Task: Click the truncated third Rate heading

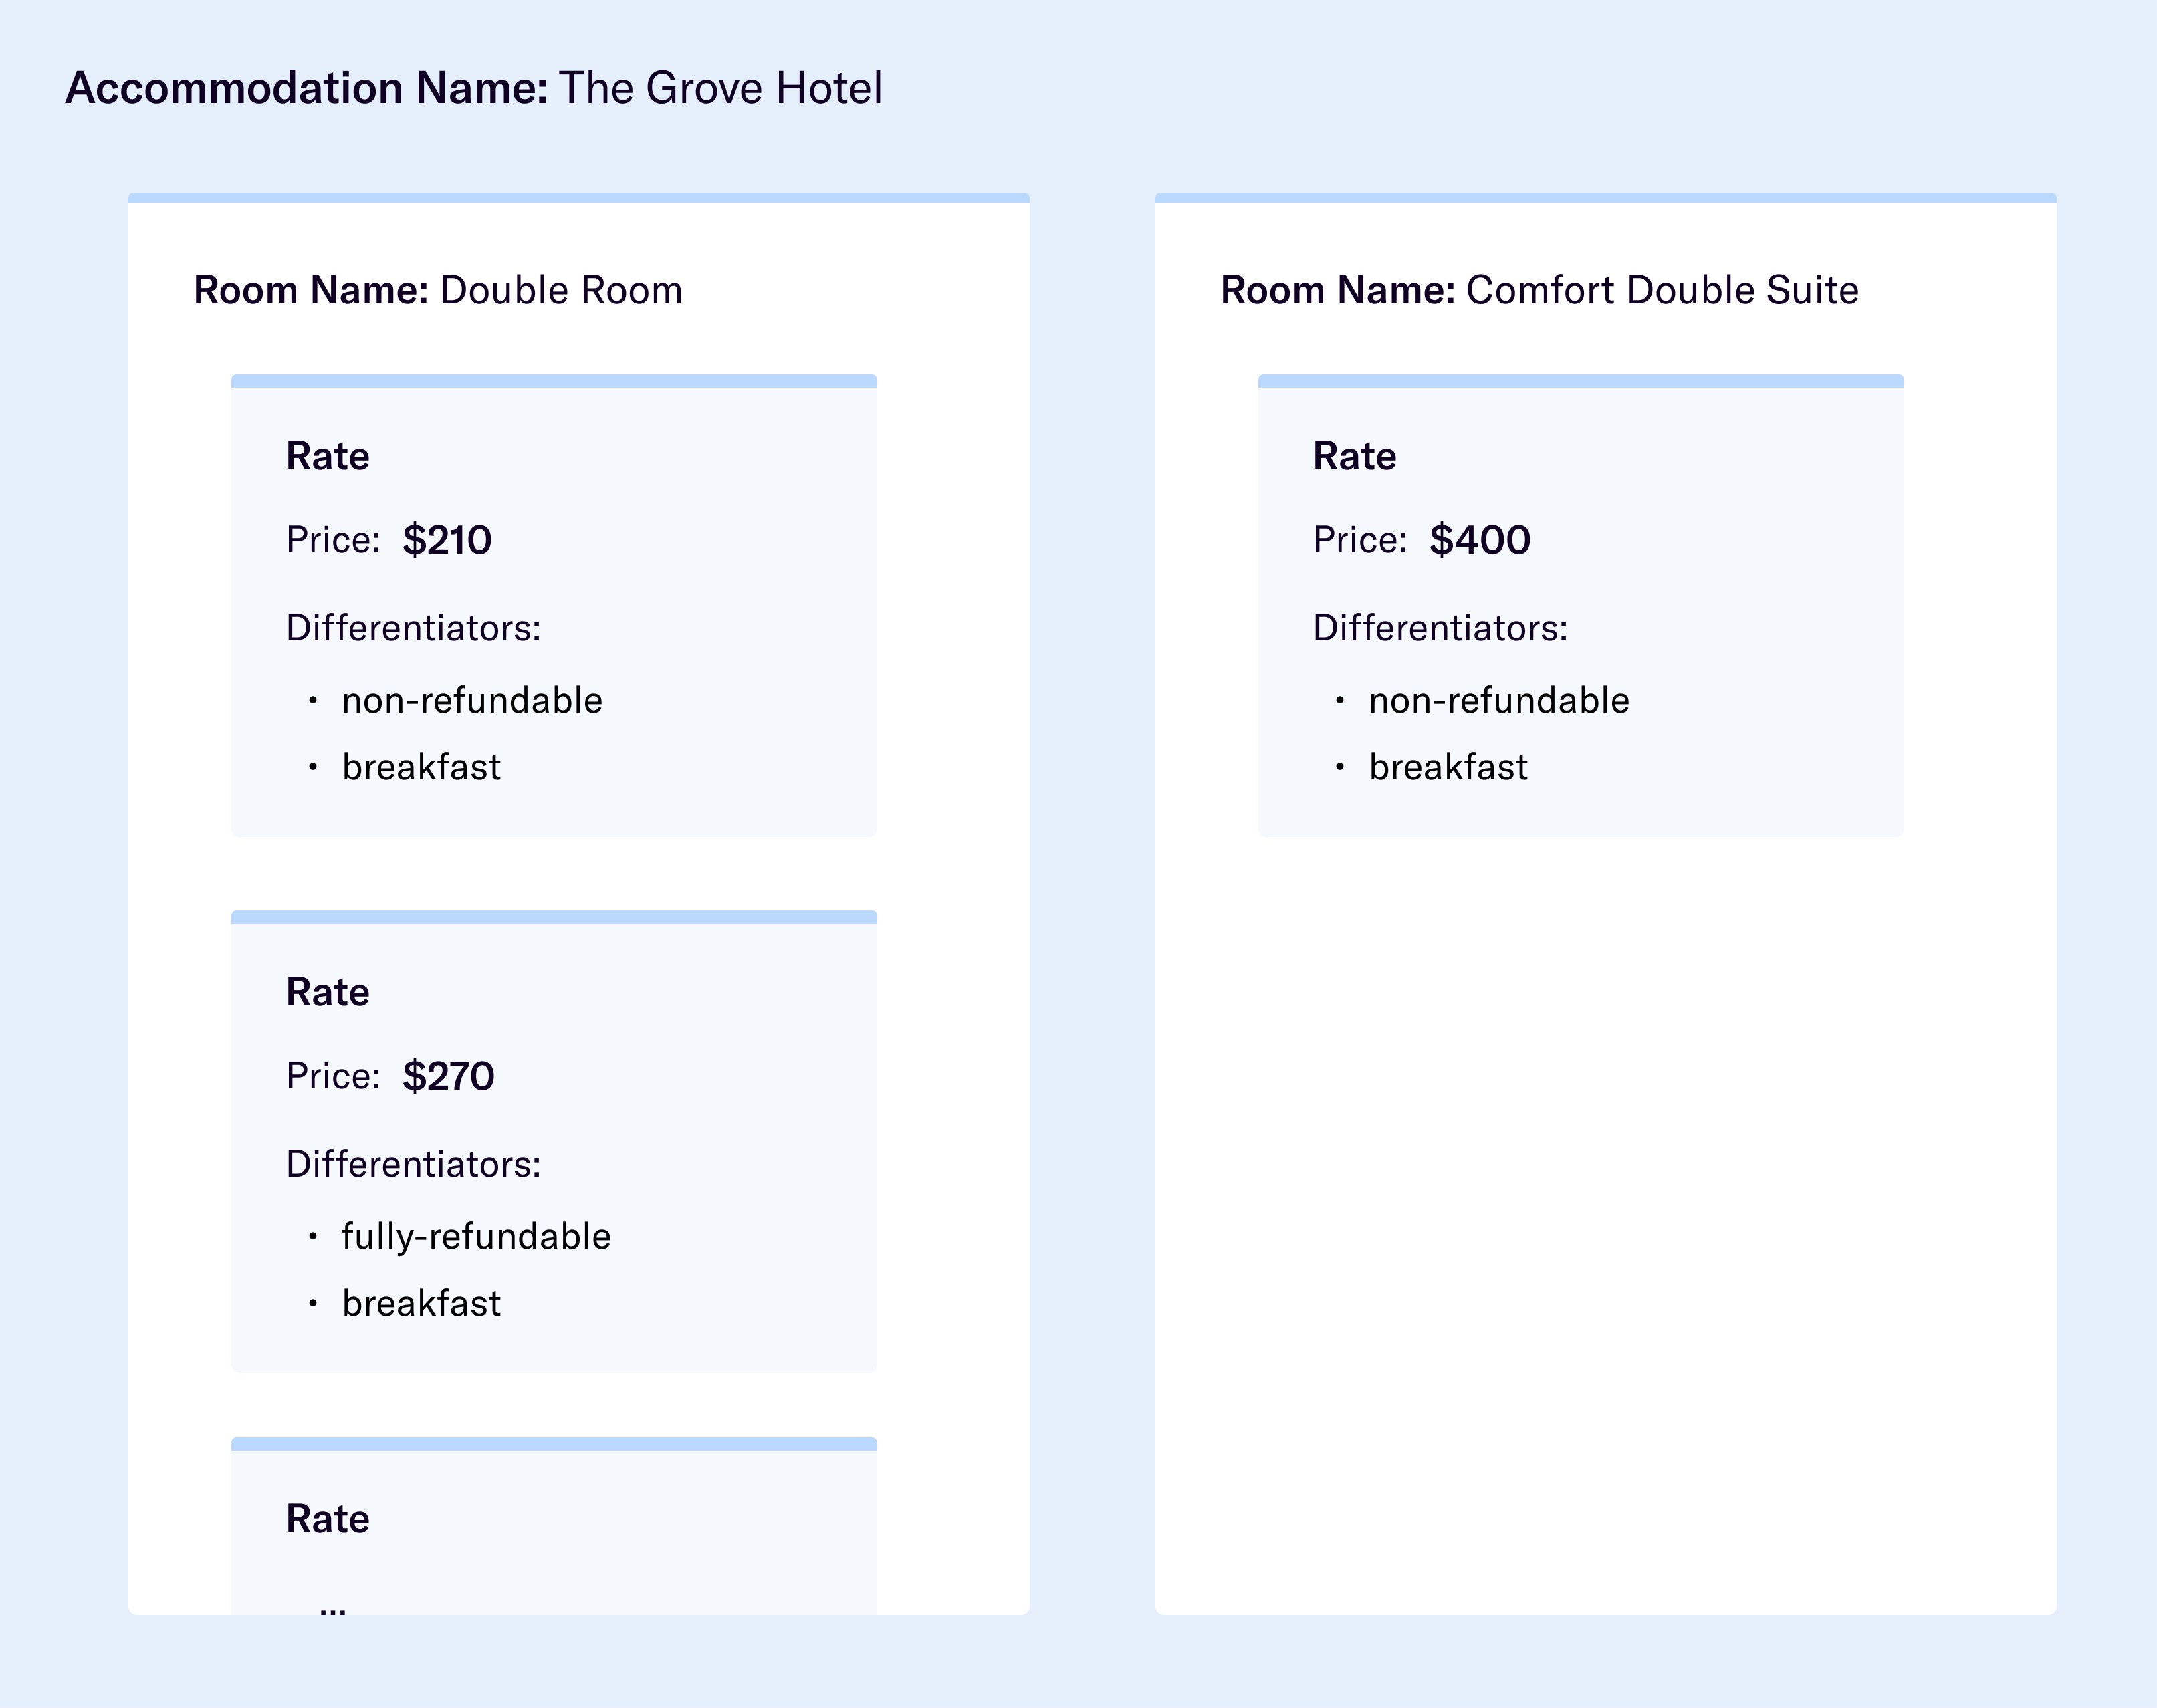Action: [x=328, y=1518]
